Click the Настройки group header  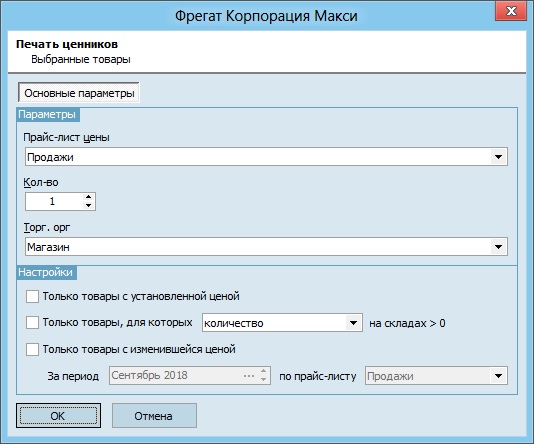click(x=46, y=272)
